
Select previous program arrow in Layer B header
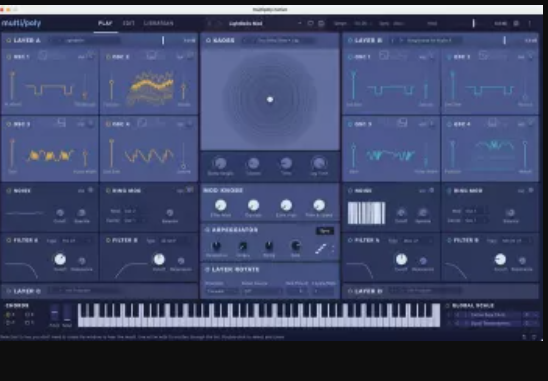coord(392,41)
